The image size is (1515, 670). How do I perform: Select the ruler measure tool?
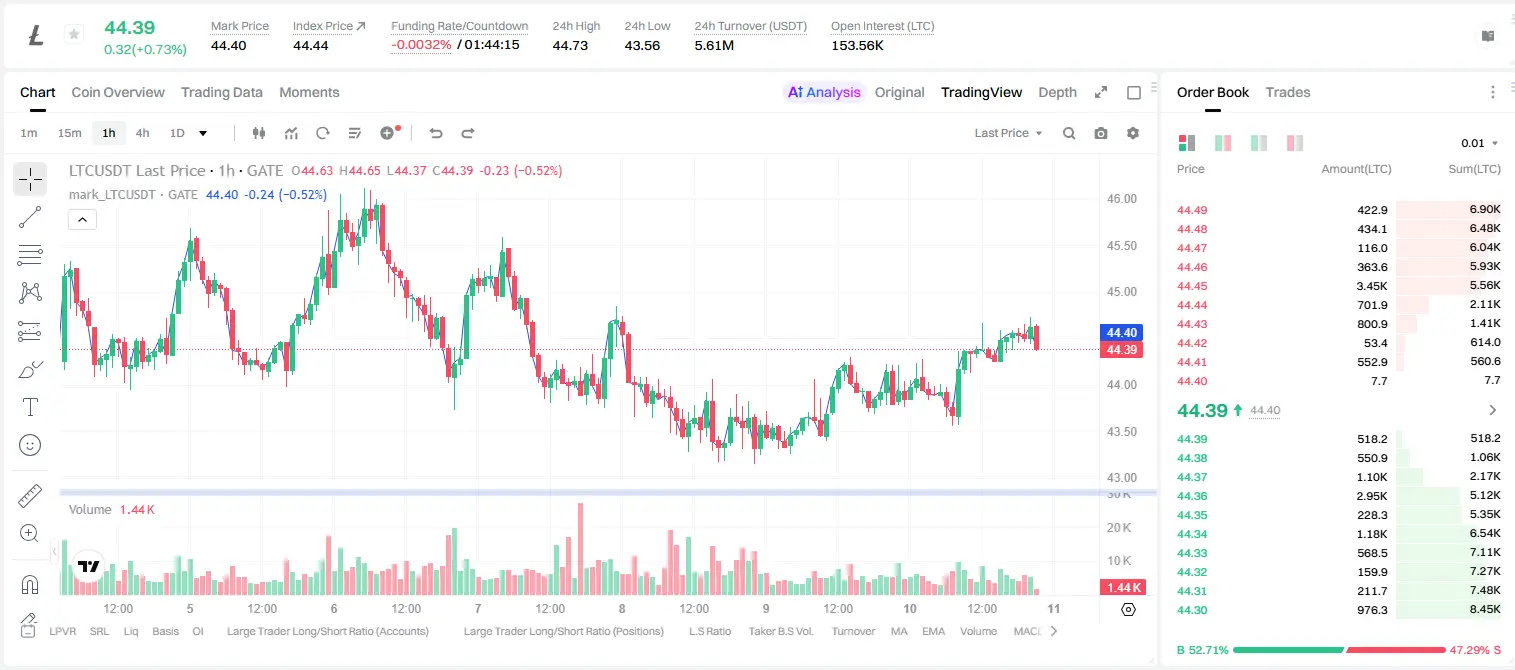click(x=30, y=496)
